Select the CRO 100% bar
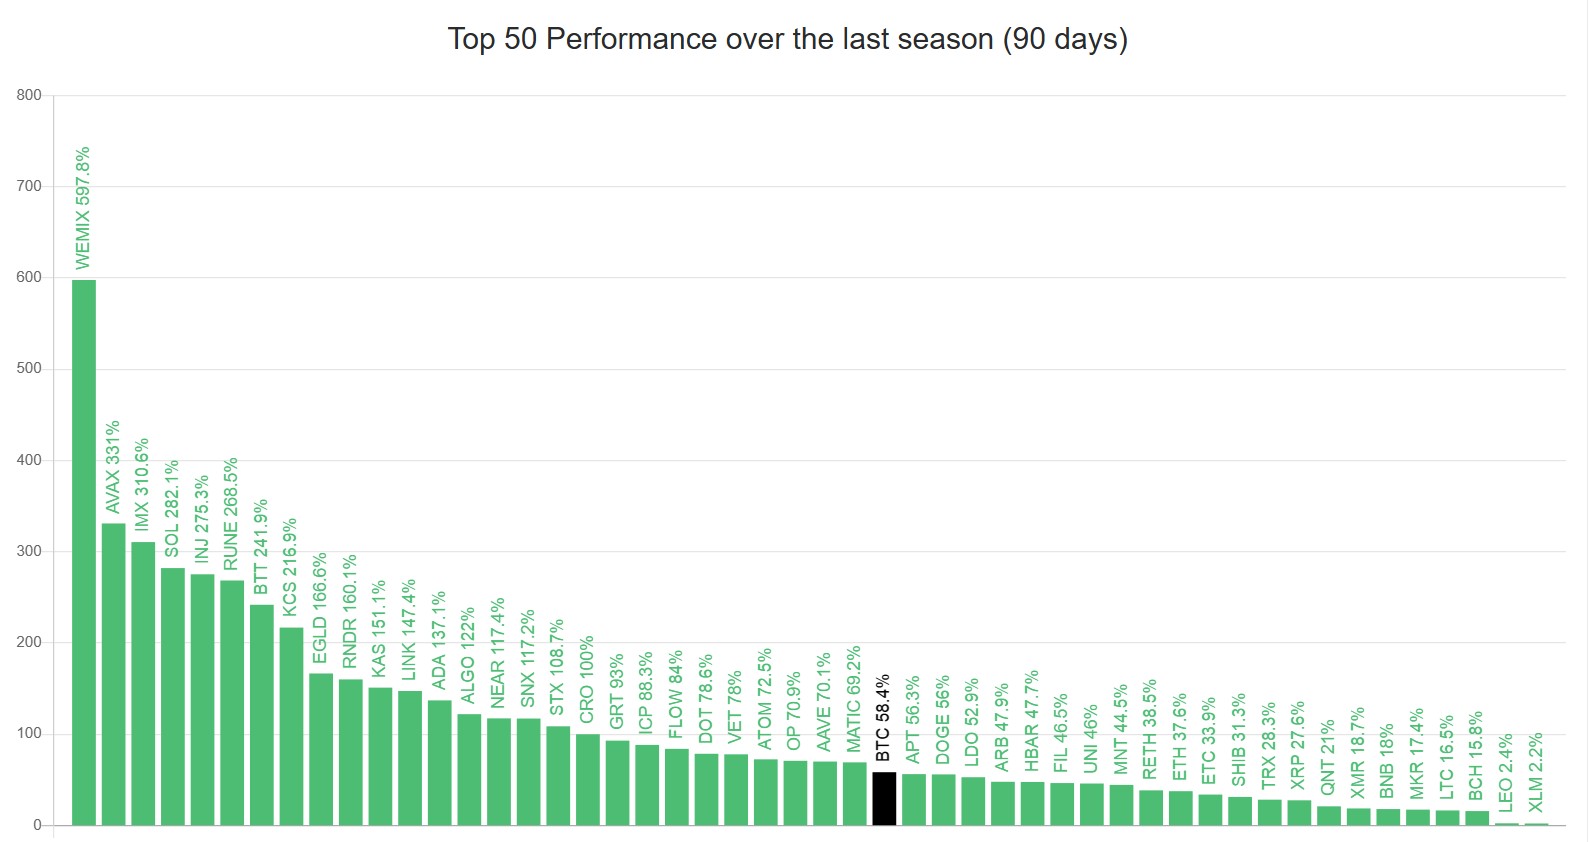Screen dimensions: 1593x842 pos(588,779)
